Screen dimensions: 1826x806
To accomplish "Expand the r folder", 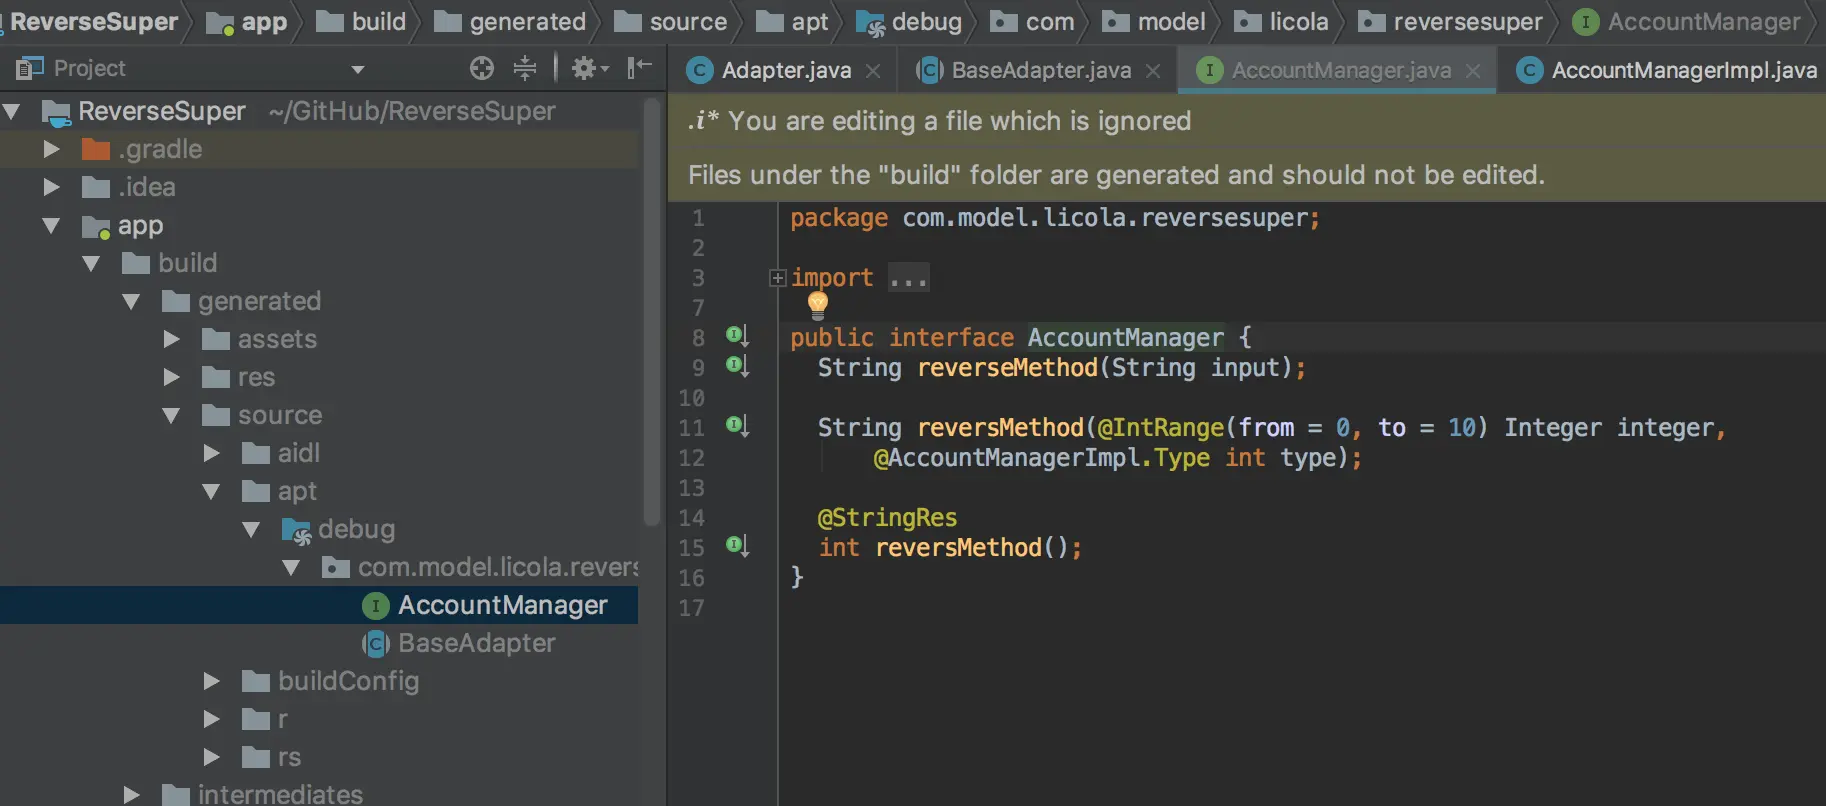I will [x=212, y=719].
